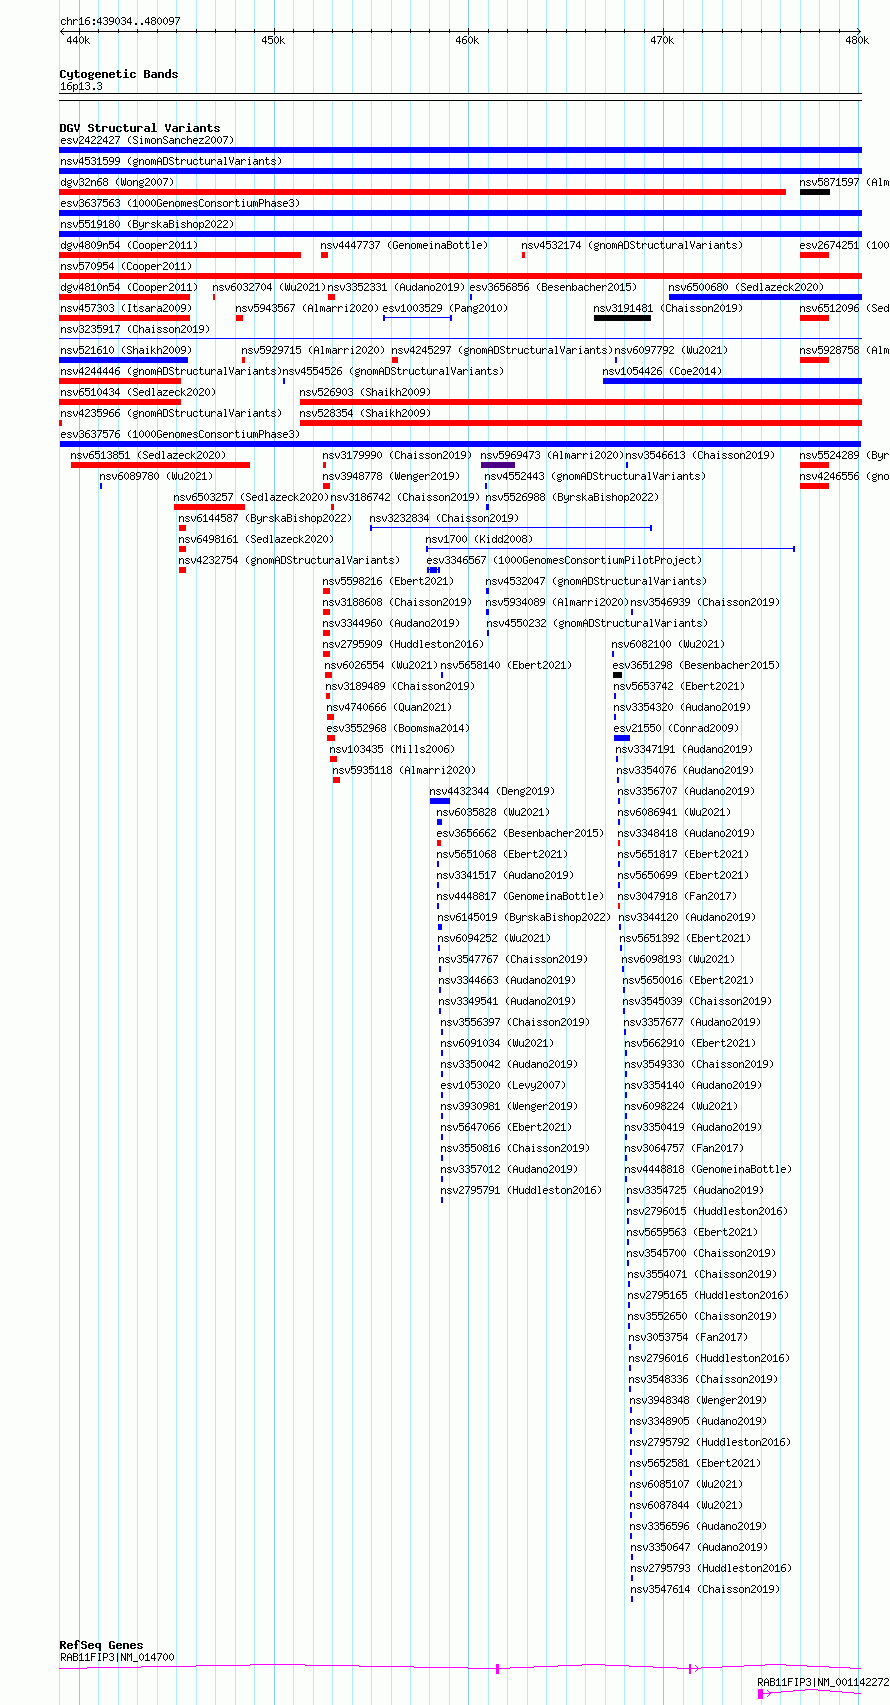This screenshot has height=1705, width=890.
Task: Click the nsv1700 (Kidd2008) label
Action: click(480, 540)
